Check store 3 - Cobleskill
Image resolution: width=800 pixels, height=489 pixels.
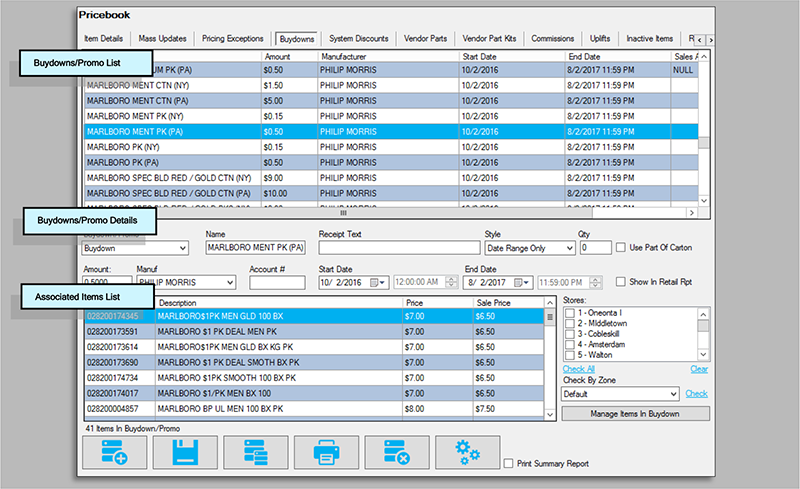(570, 334)
